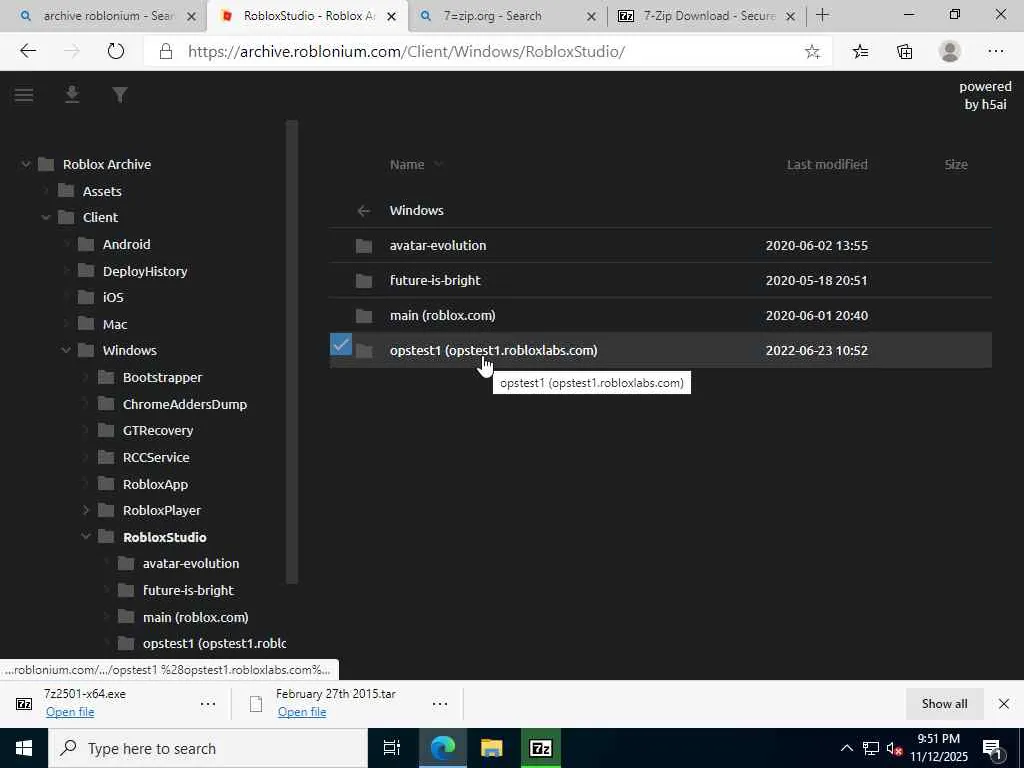Select RobloxApp in sidebar tree

[x=155, y=485]
